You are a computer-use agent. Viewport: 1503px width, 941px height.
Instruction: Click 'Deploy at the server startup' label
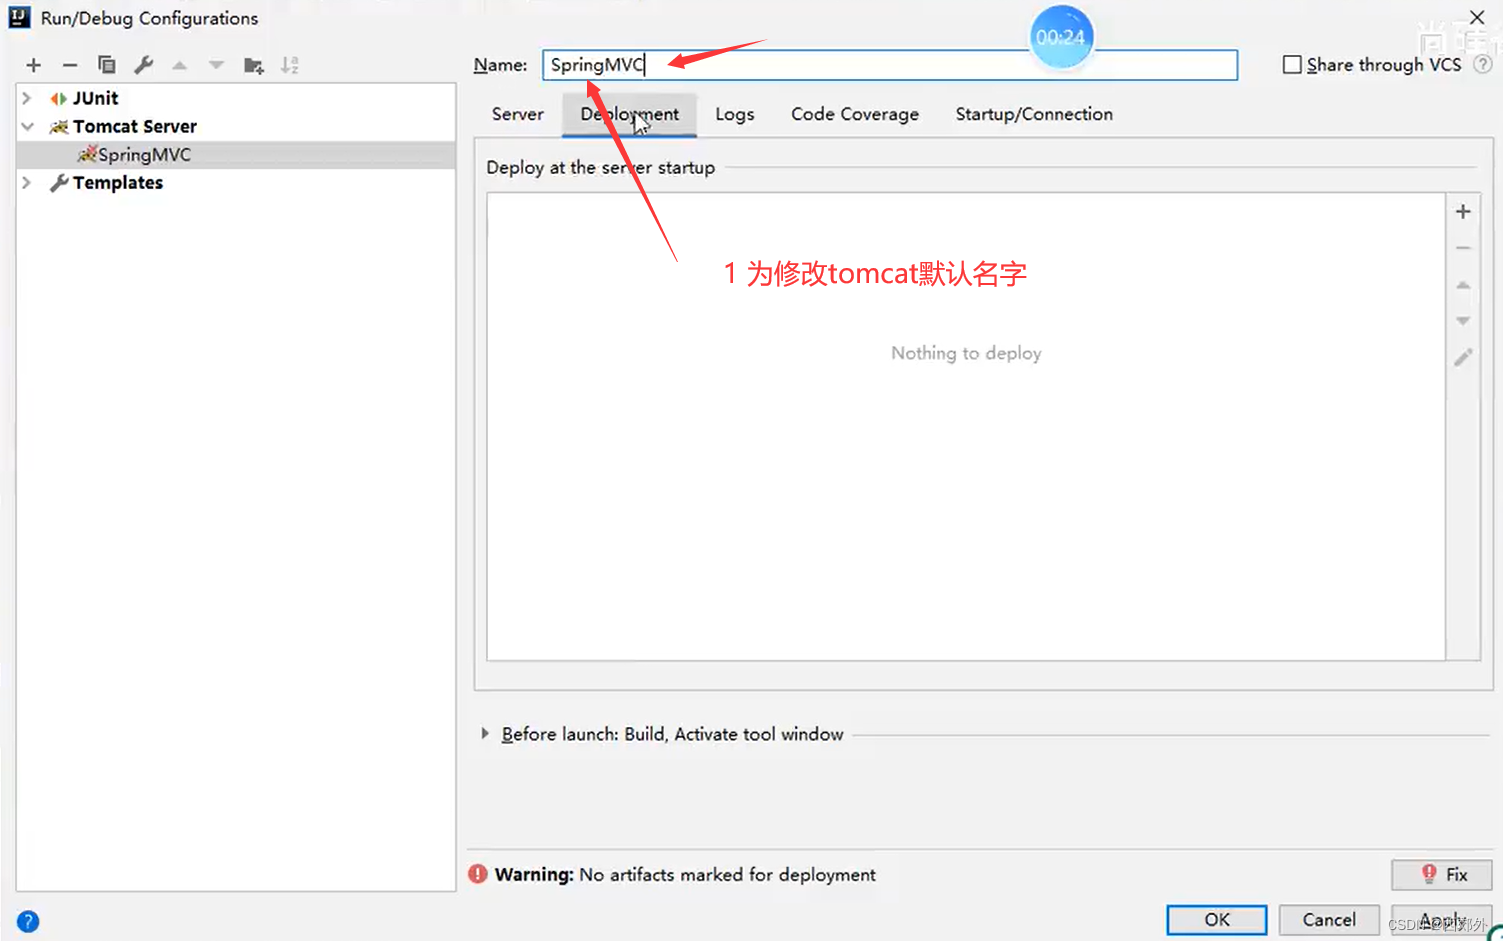tap(600, 167)
